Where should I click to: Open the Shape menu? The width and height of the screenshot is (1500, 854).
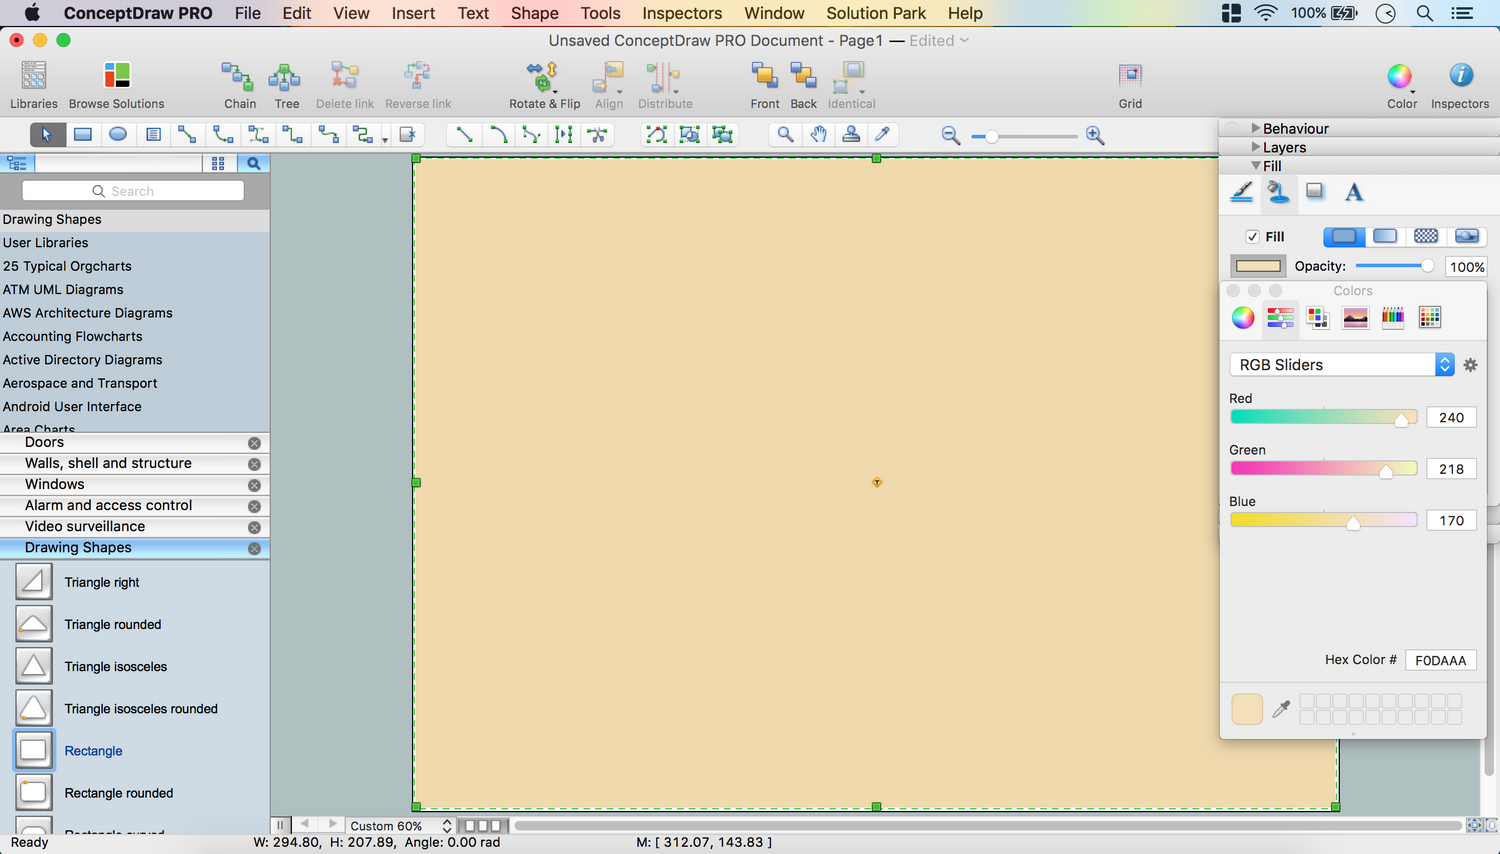pyautogui.click(x=535, y=13)
